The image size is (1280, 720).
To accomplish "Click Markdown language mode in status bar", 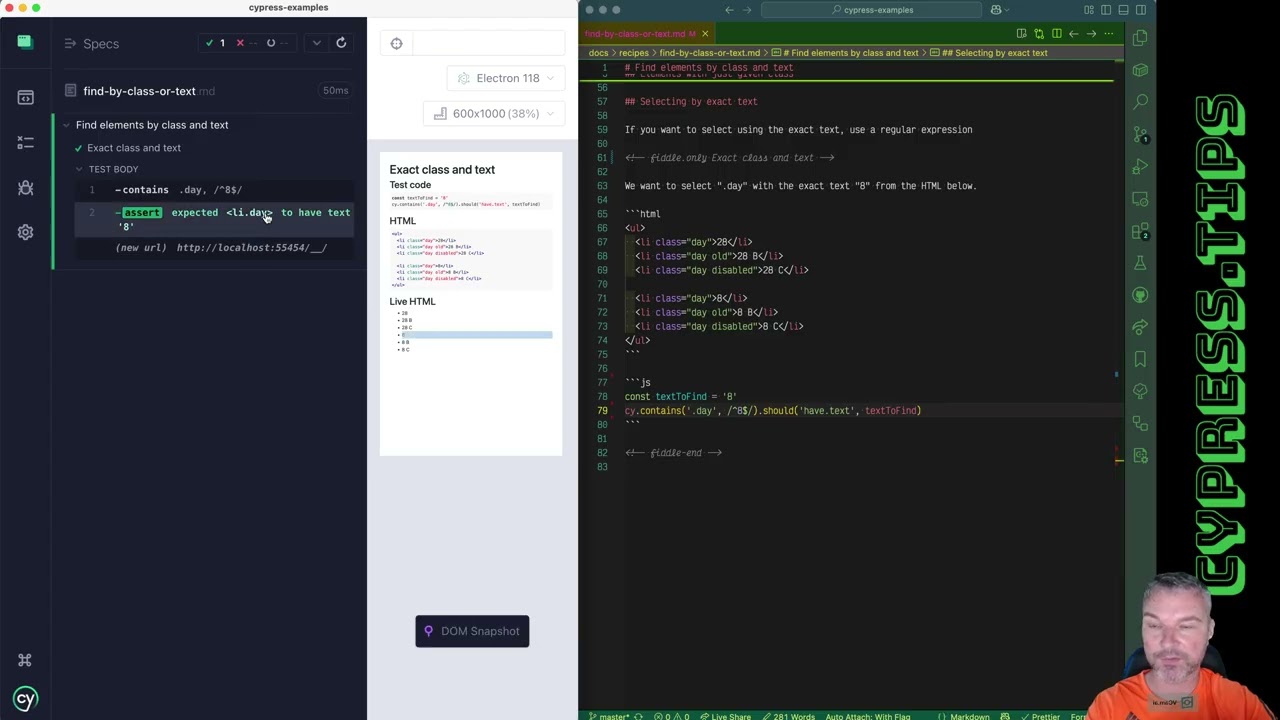I will 969,716.
